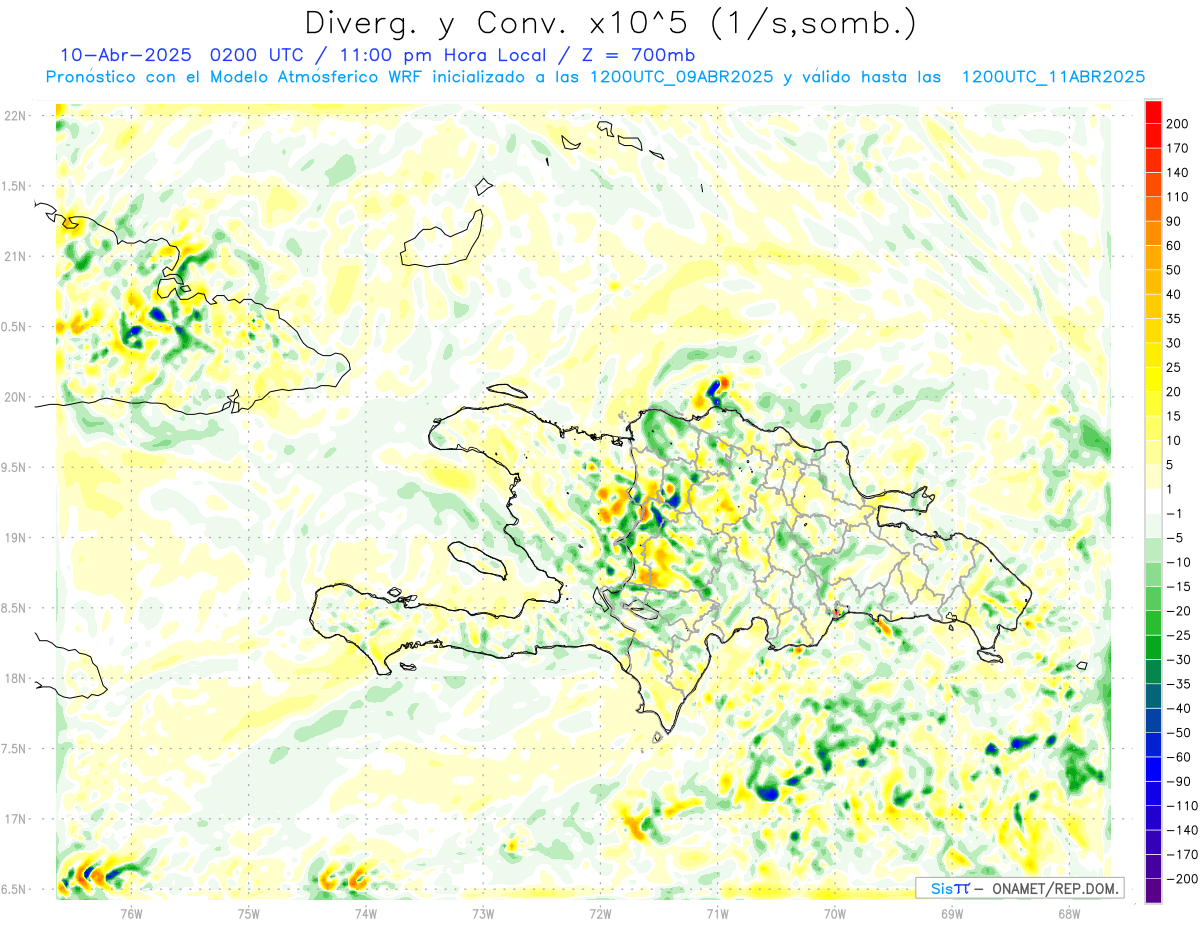Screen dimensions: 1200x927
Task: Click the colorbar value '-30'
Action: tap(1178, 660)
